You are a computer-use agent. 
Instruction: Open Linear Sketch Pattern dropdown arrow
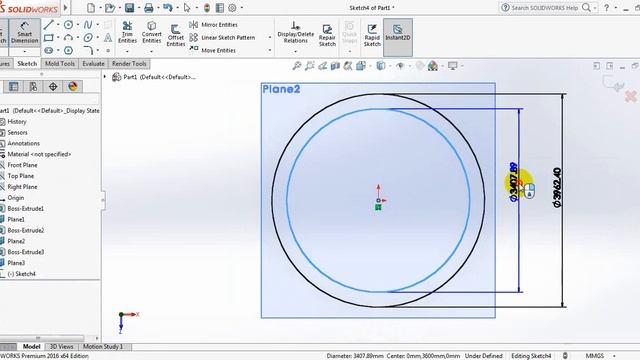click(x=270, y=38)
